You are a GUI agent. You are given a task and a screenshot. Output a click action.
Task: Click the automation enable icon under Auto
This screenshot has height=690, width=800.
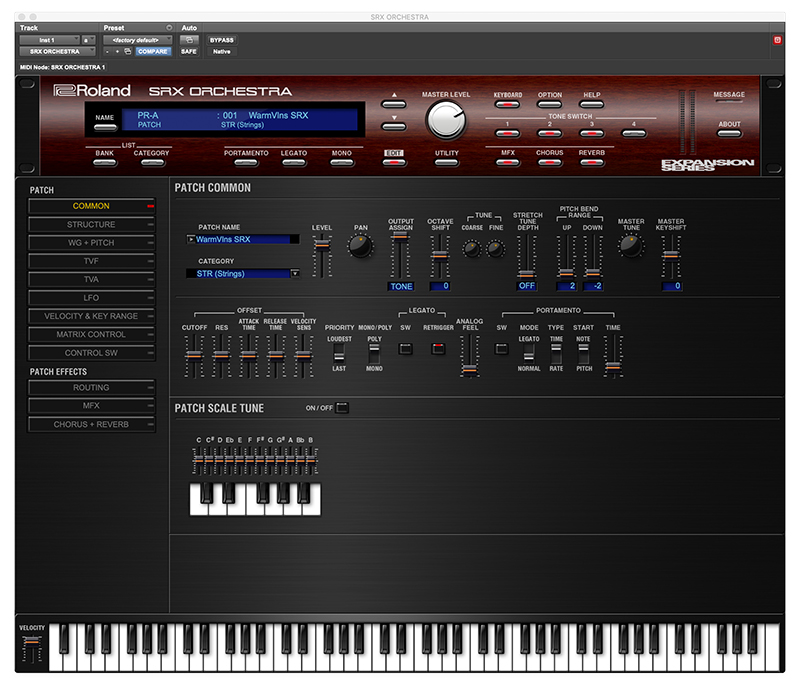point(189,40)
